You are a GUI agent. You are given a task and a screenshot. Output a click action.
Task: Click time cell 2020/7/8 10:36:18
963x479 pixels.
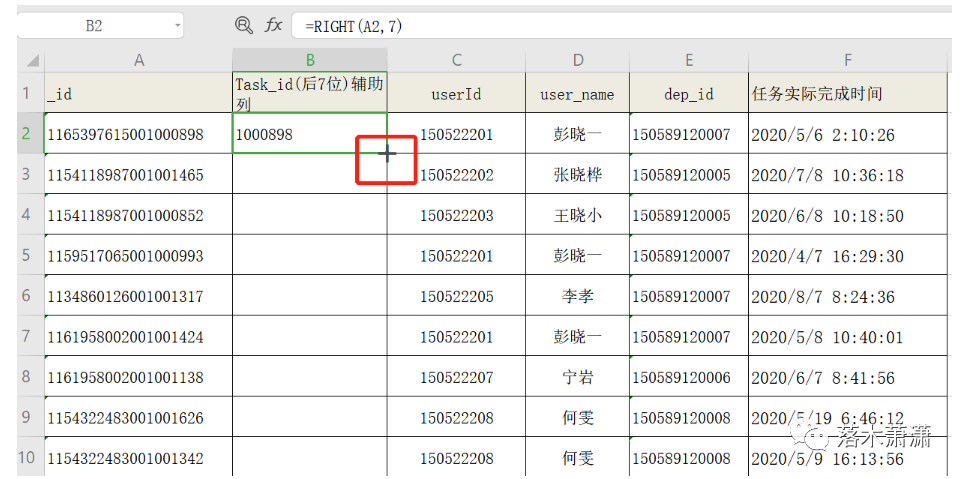point(849,174)
